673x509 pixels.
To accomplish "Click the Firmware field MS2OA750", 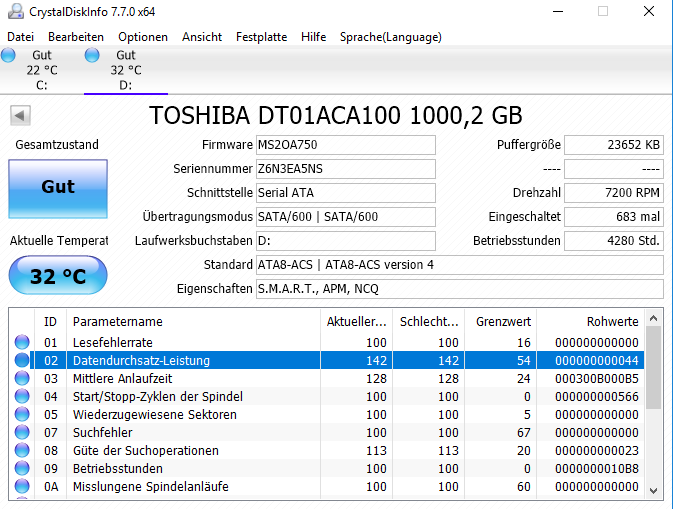I will coord(346,145).
